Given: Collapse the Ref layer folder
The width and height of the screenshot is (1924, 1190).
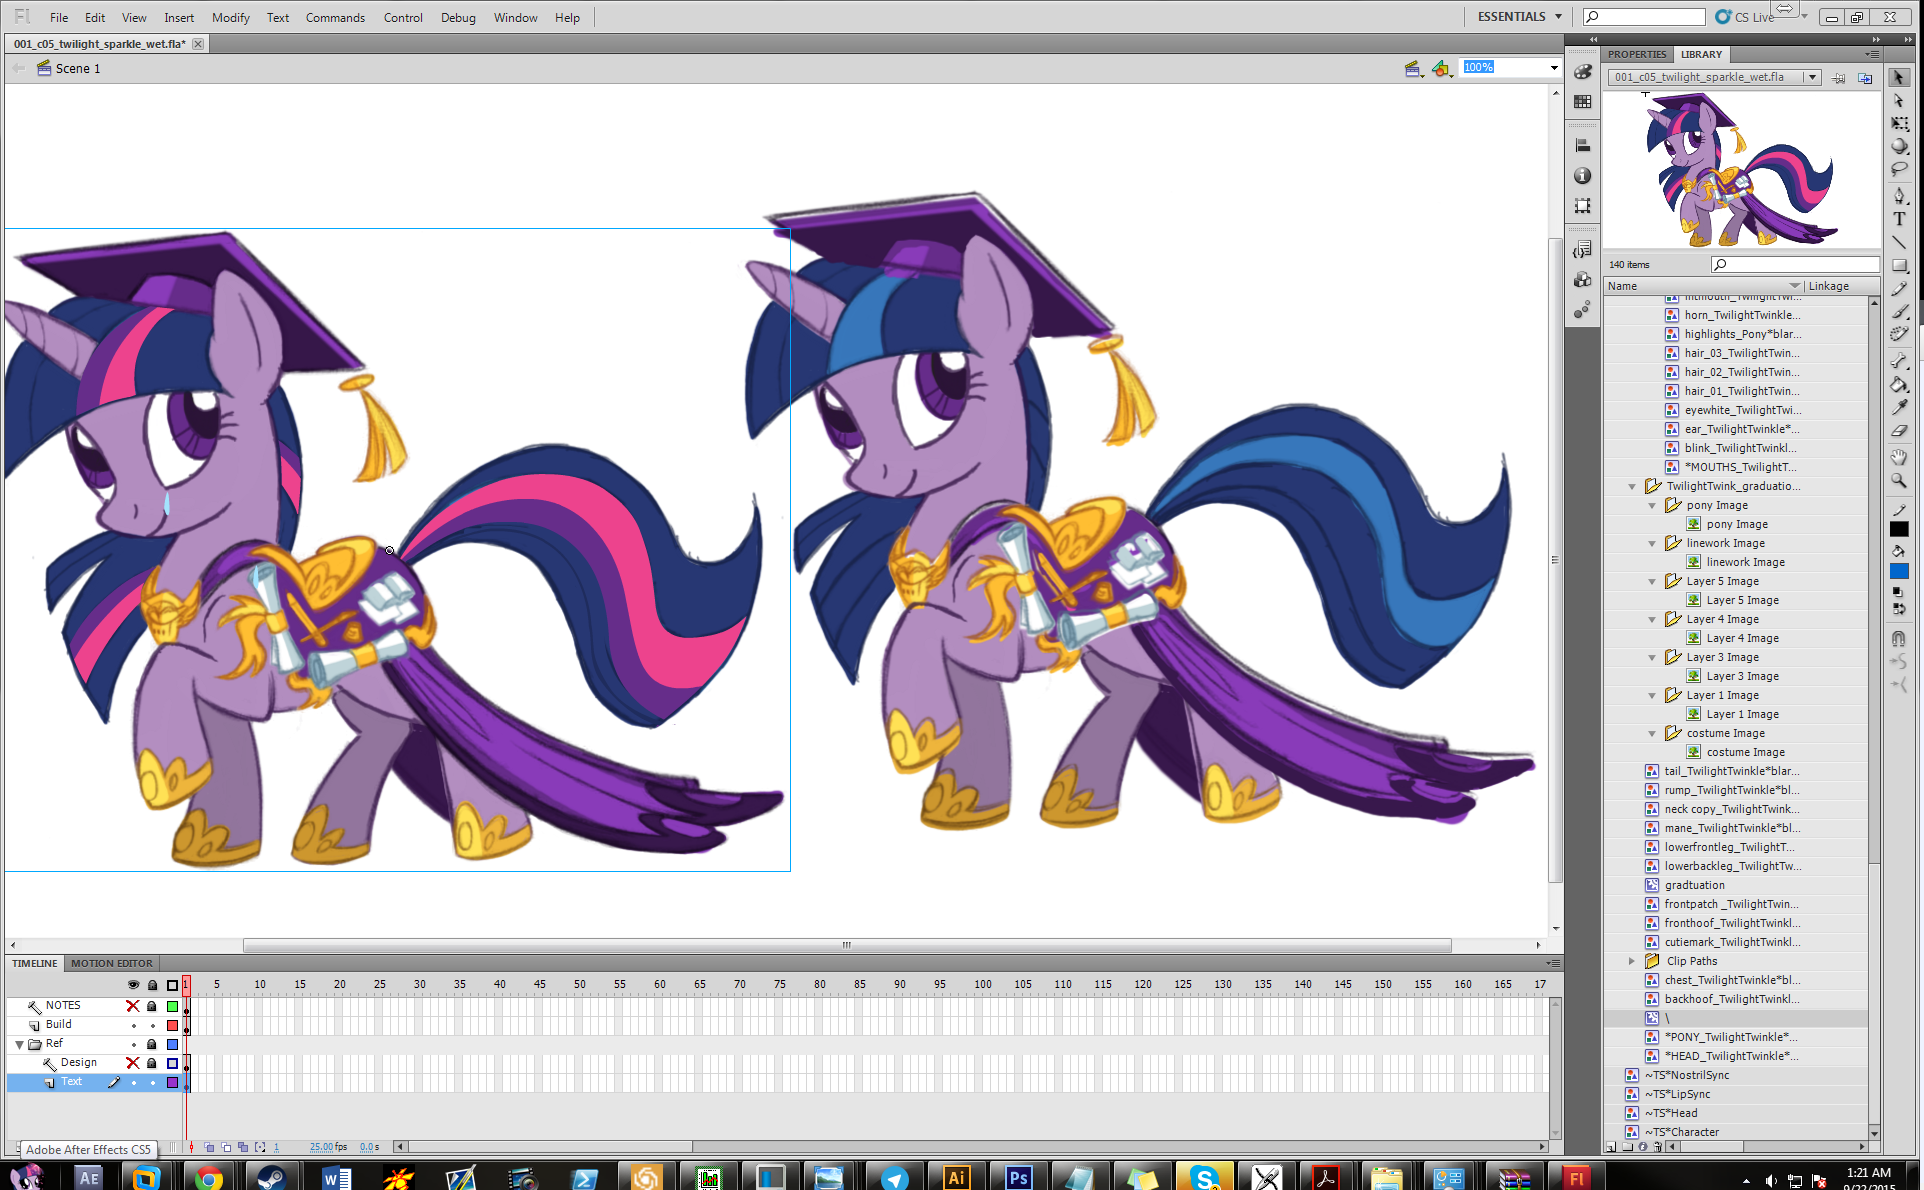Looking at the screenshot, I should (x=19, y=1044).
